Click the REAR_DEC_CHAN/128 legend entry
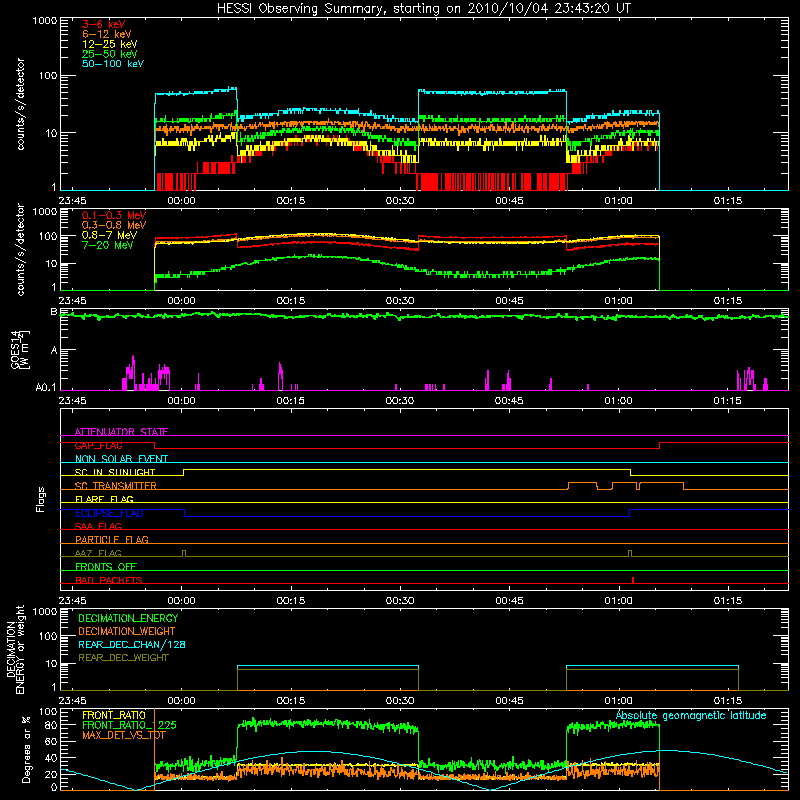The image size is (800, 800). click(132, 644)
